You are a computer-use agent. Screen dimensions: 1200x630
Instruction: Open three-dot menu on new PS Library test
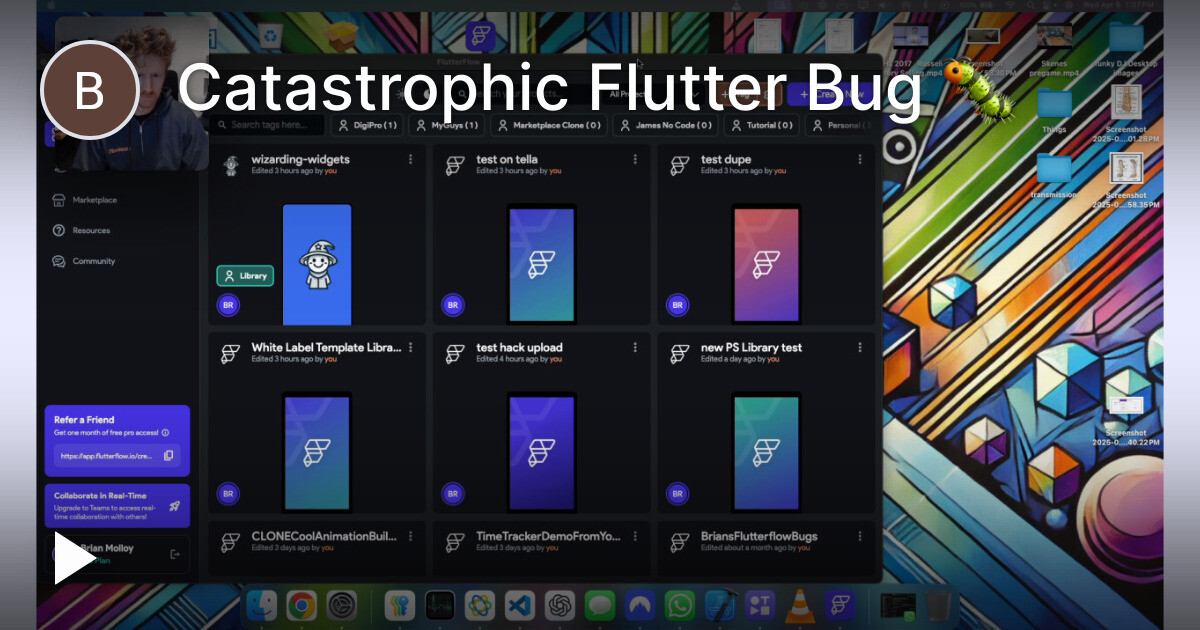coord(860,347)
